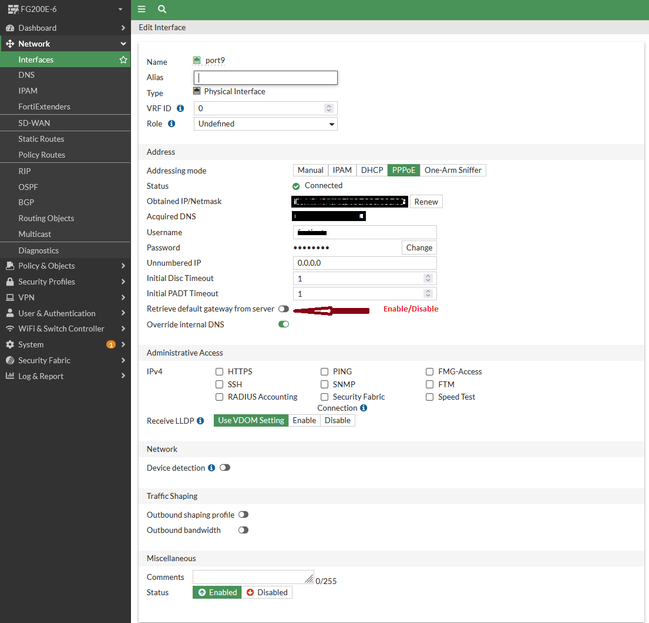Click the Renew button
The image size is (649, 623).
(426, 201)
